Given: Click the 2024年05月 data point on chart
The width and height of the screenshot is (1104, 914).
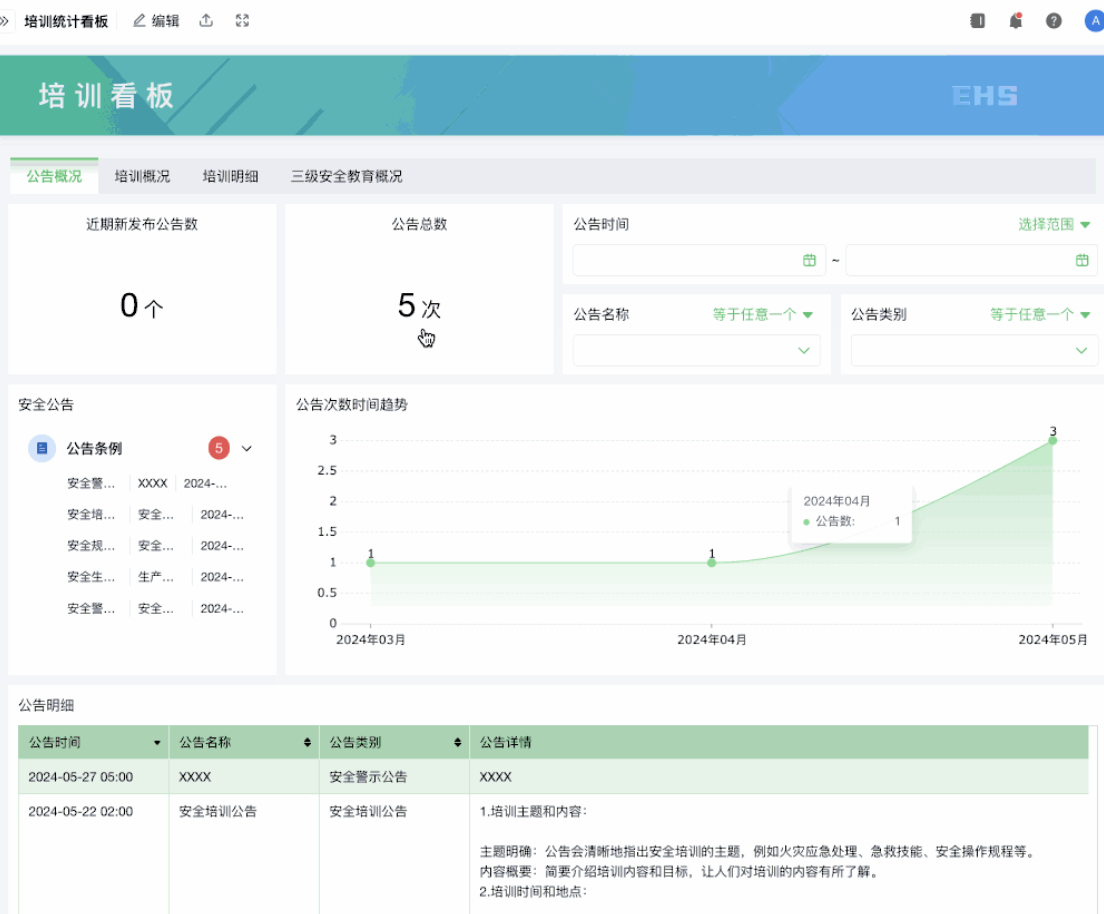Looking at the screenshot, I should (1052, 441).
